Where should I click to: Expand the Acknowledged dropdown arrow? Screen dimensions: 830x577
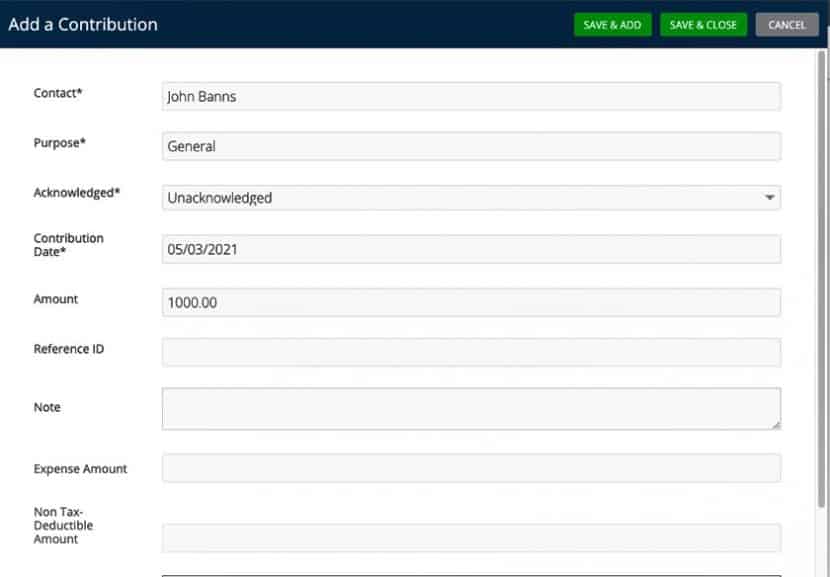coord(769,198)
